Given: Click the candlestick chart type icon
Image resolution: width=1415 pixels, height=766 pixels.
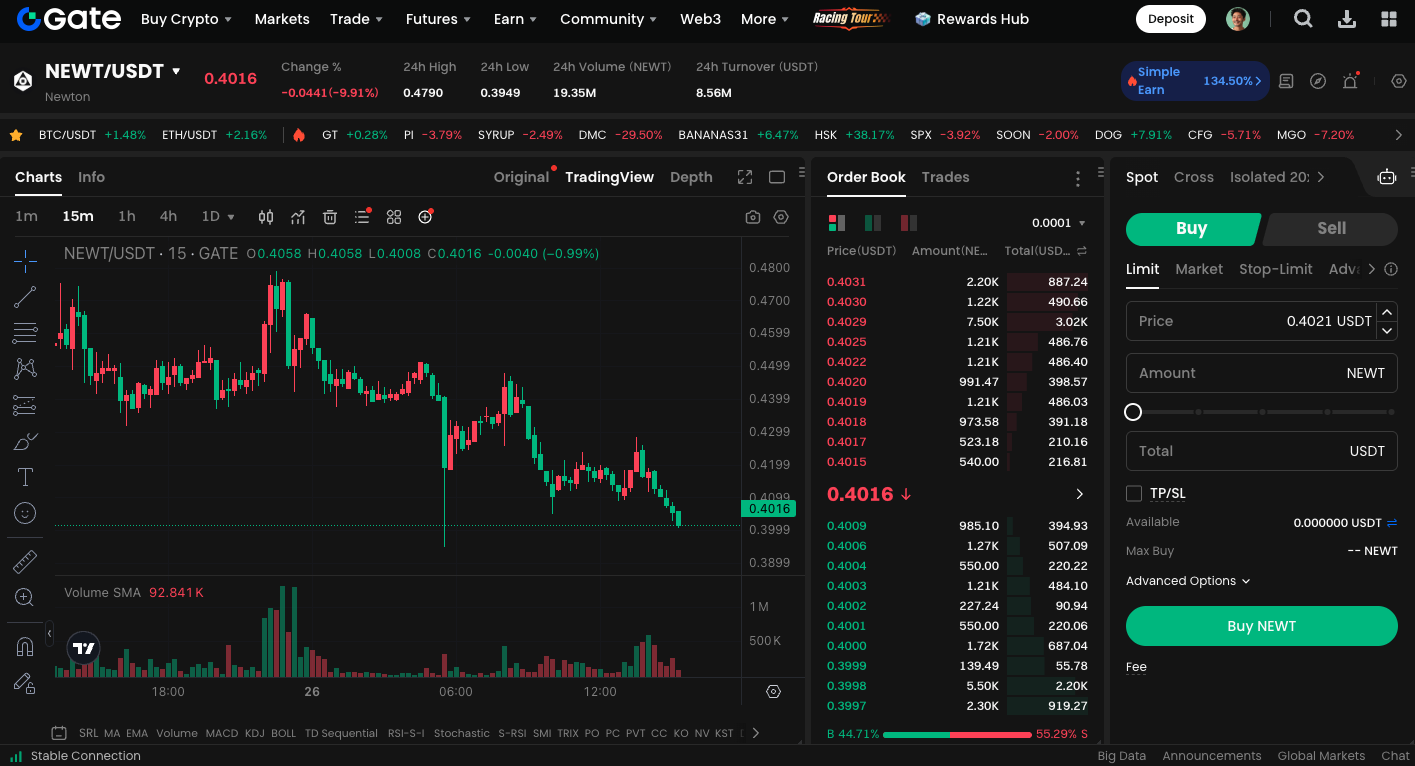Looking at the screenshot, I should tap(266, 217).
